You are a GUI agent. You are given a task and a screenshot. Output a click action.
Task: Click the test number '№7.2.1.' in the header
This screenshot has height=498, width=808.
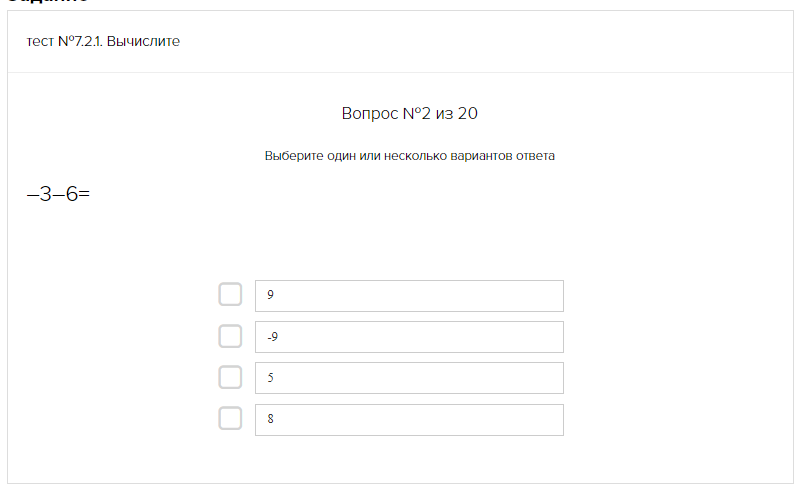(80, 42)
